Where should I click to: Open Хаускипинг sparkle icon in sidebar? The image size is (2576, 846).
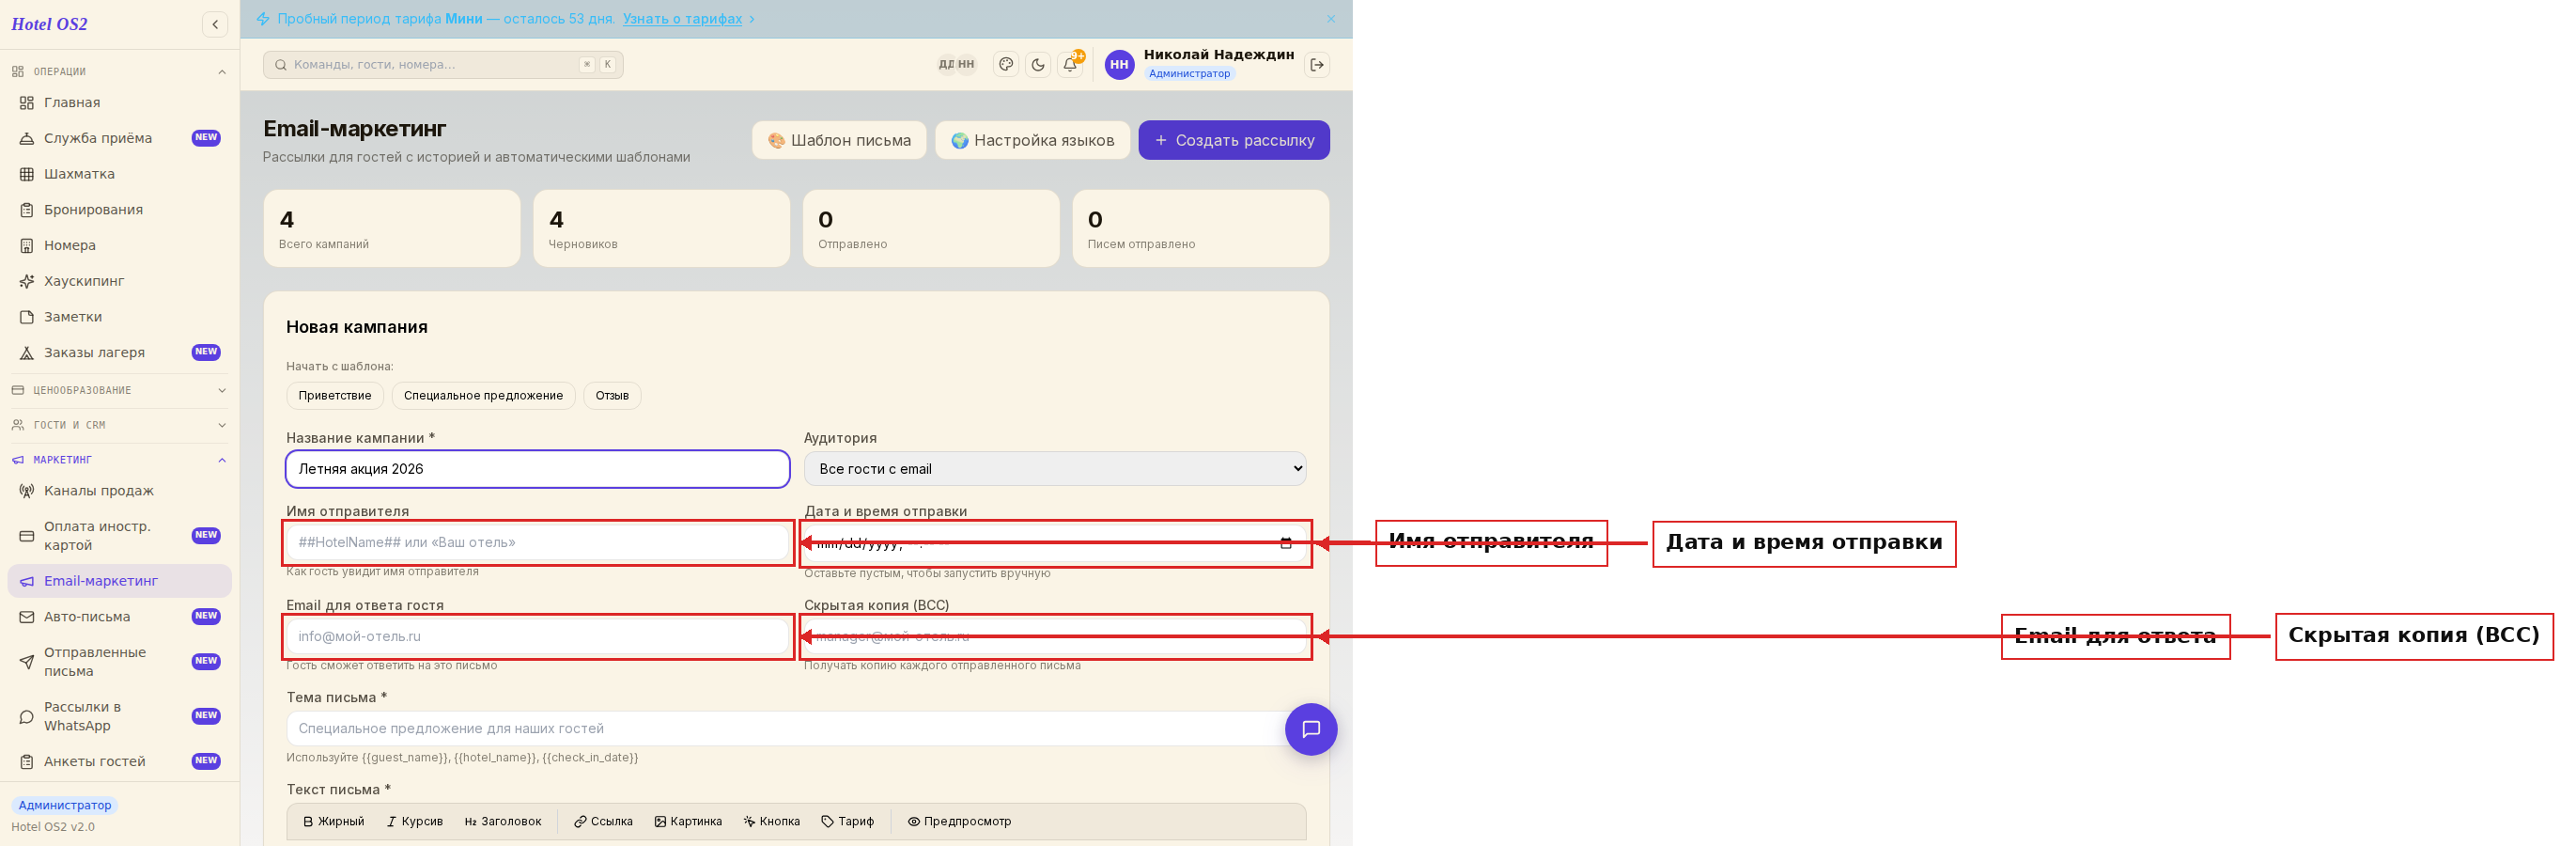pyautogui.click(x=27, y=282)
